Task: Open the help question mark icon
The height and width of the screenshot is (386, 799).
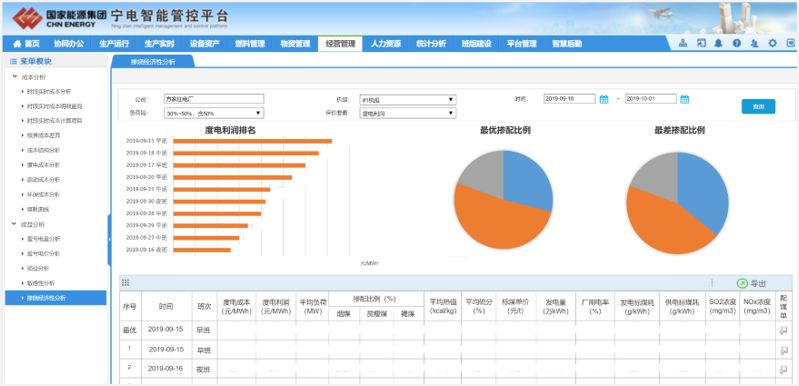Action: click(736, 44)
